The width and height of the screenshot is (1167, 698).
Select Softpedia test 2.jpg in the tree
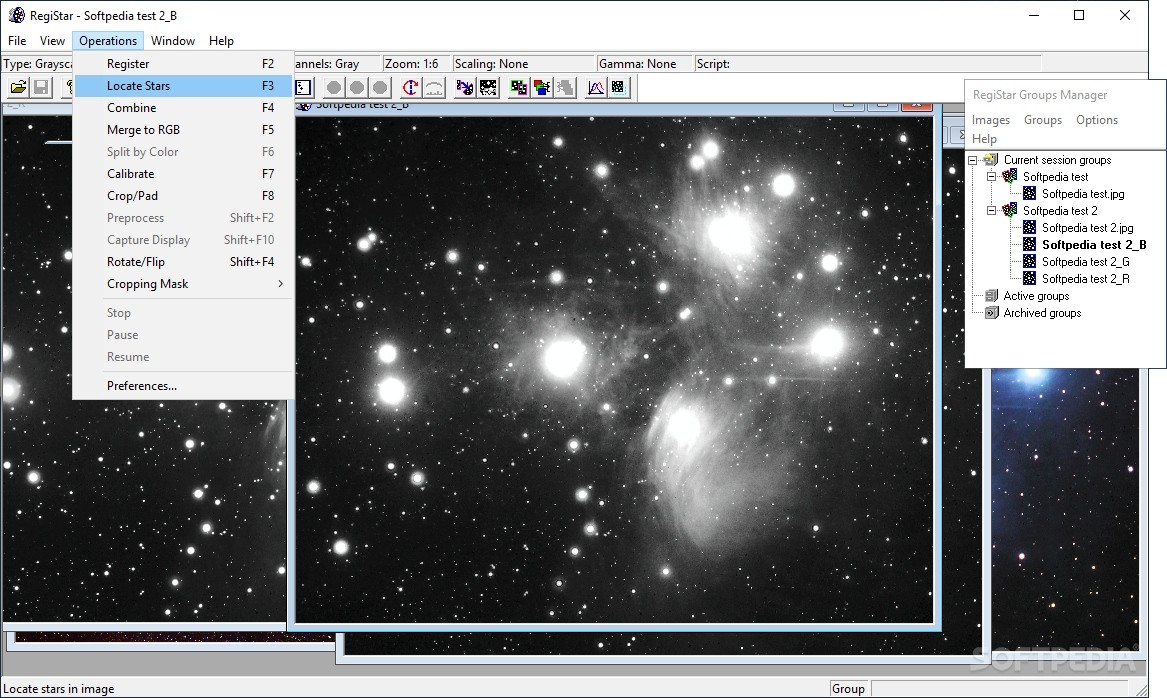pos(1087,228)
